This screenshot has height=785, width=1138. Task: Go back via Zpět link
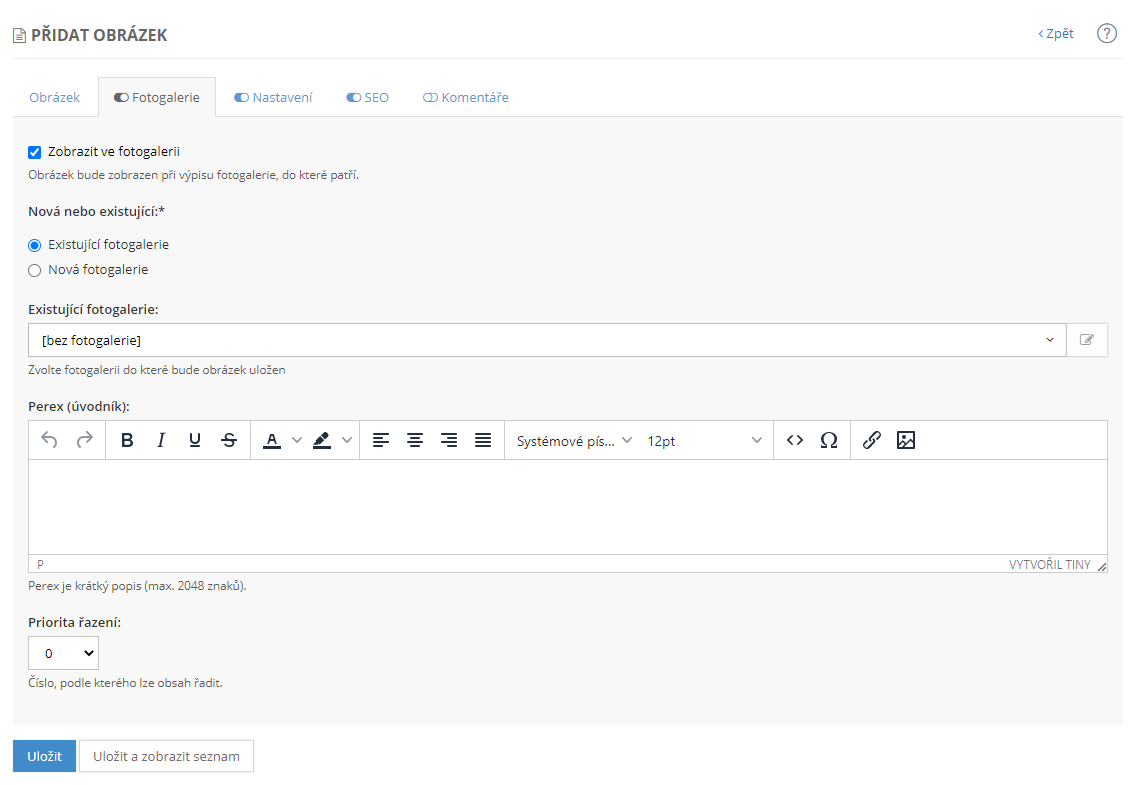click(x=1056, y=34)
